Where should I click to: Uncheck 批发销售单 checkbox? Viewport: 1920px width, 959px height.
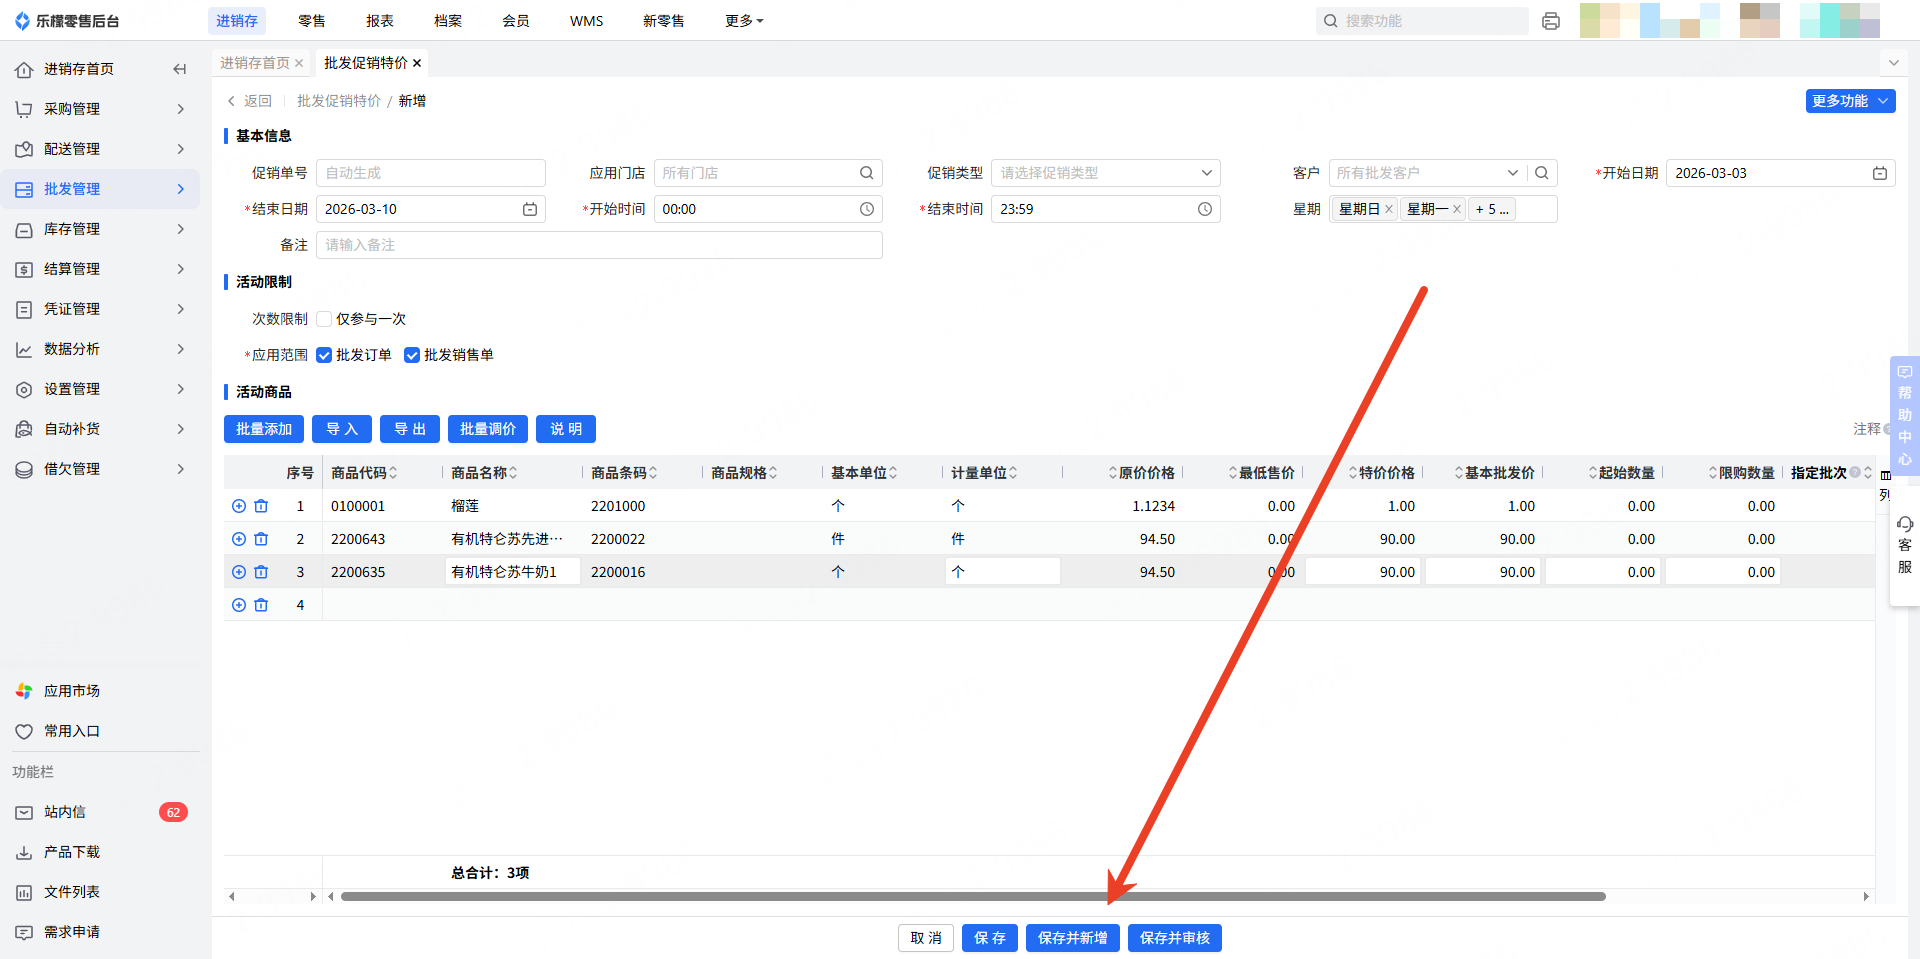pos(412,355)
